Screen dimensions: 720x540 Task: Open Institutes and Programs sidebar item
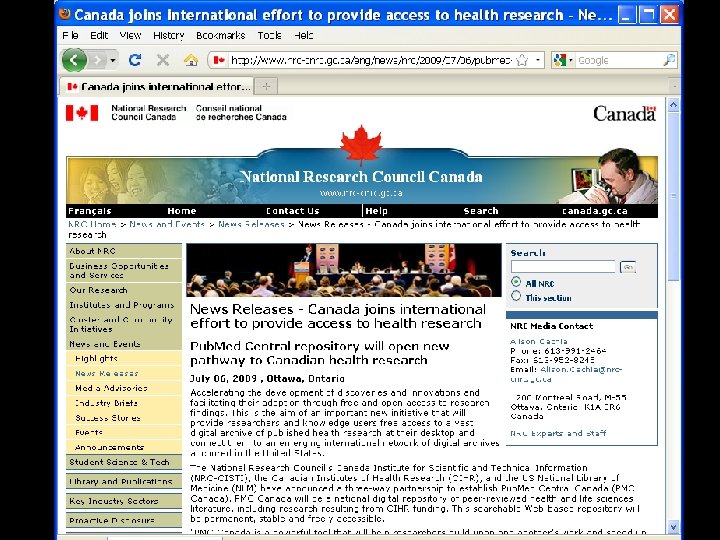click(124, 305)
